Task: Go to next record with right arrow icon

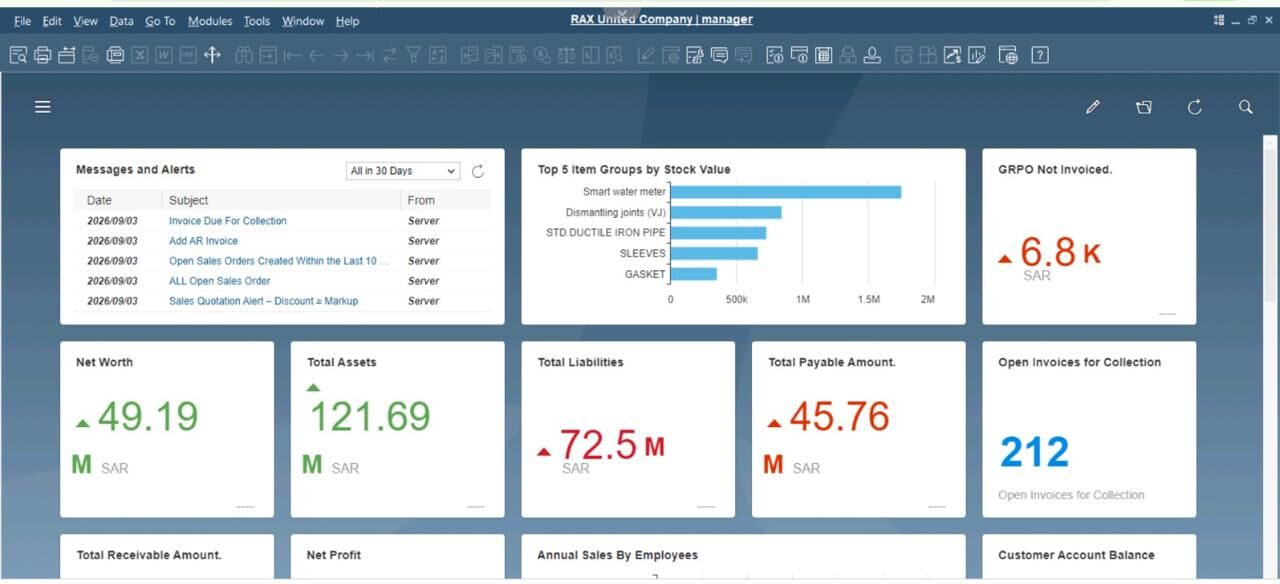Action: click(x=341, y=55)
